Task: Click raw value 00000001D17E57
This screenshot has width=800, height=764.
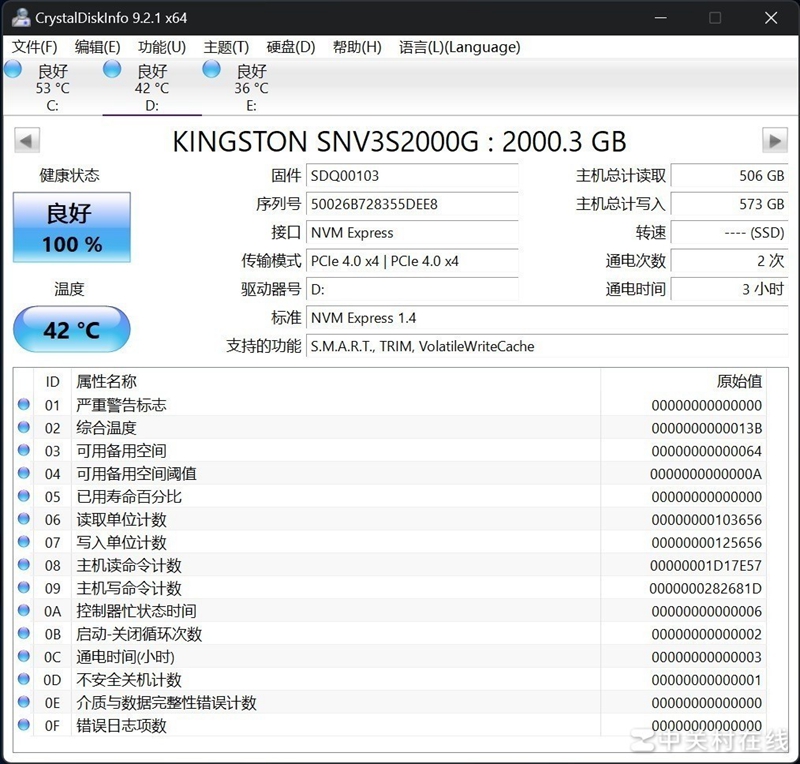Action: (706, 565)
